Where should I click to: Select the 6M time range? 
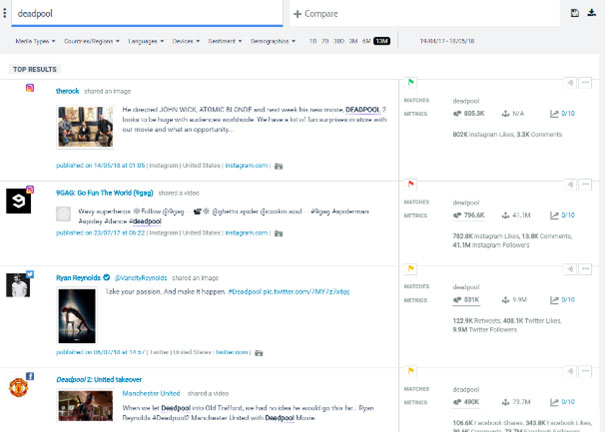click(x=366, y=41)
